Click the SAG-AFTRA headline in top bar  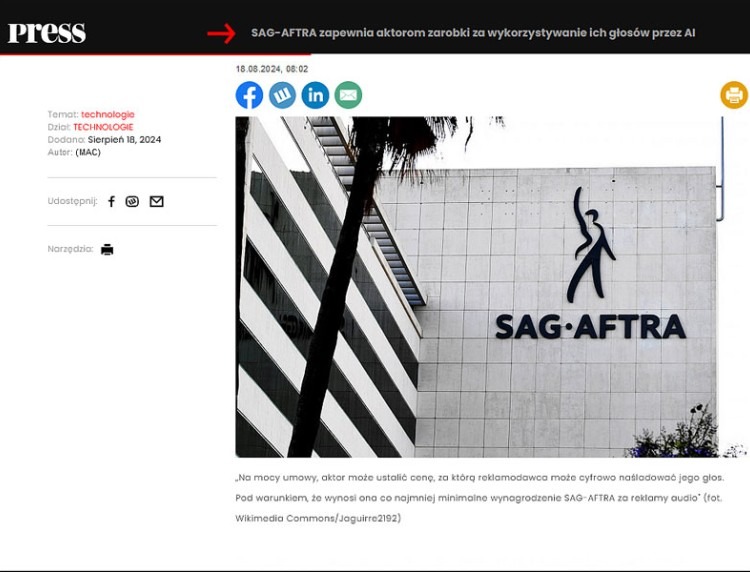(x=473, y=33)
